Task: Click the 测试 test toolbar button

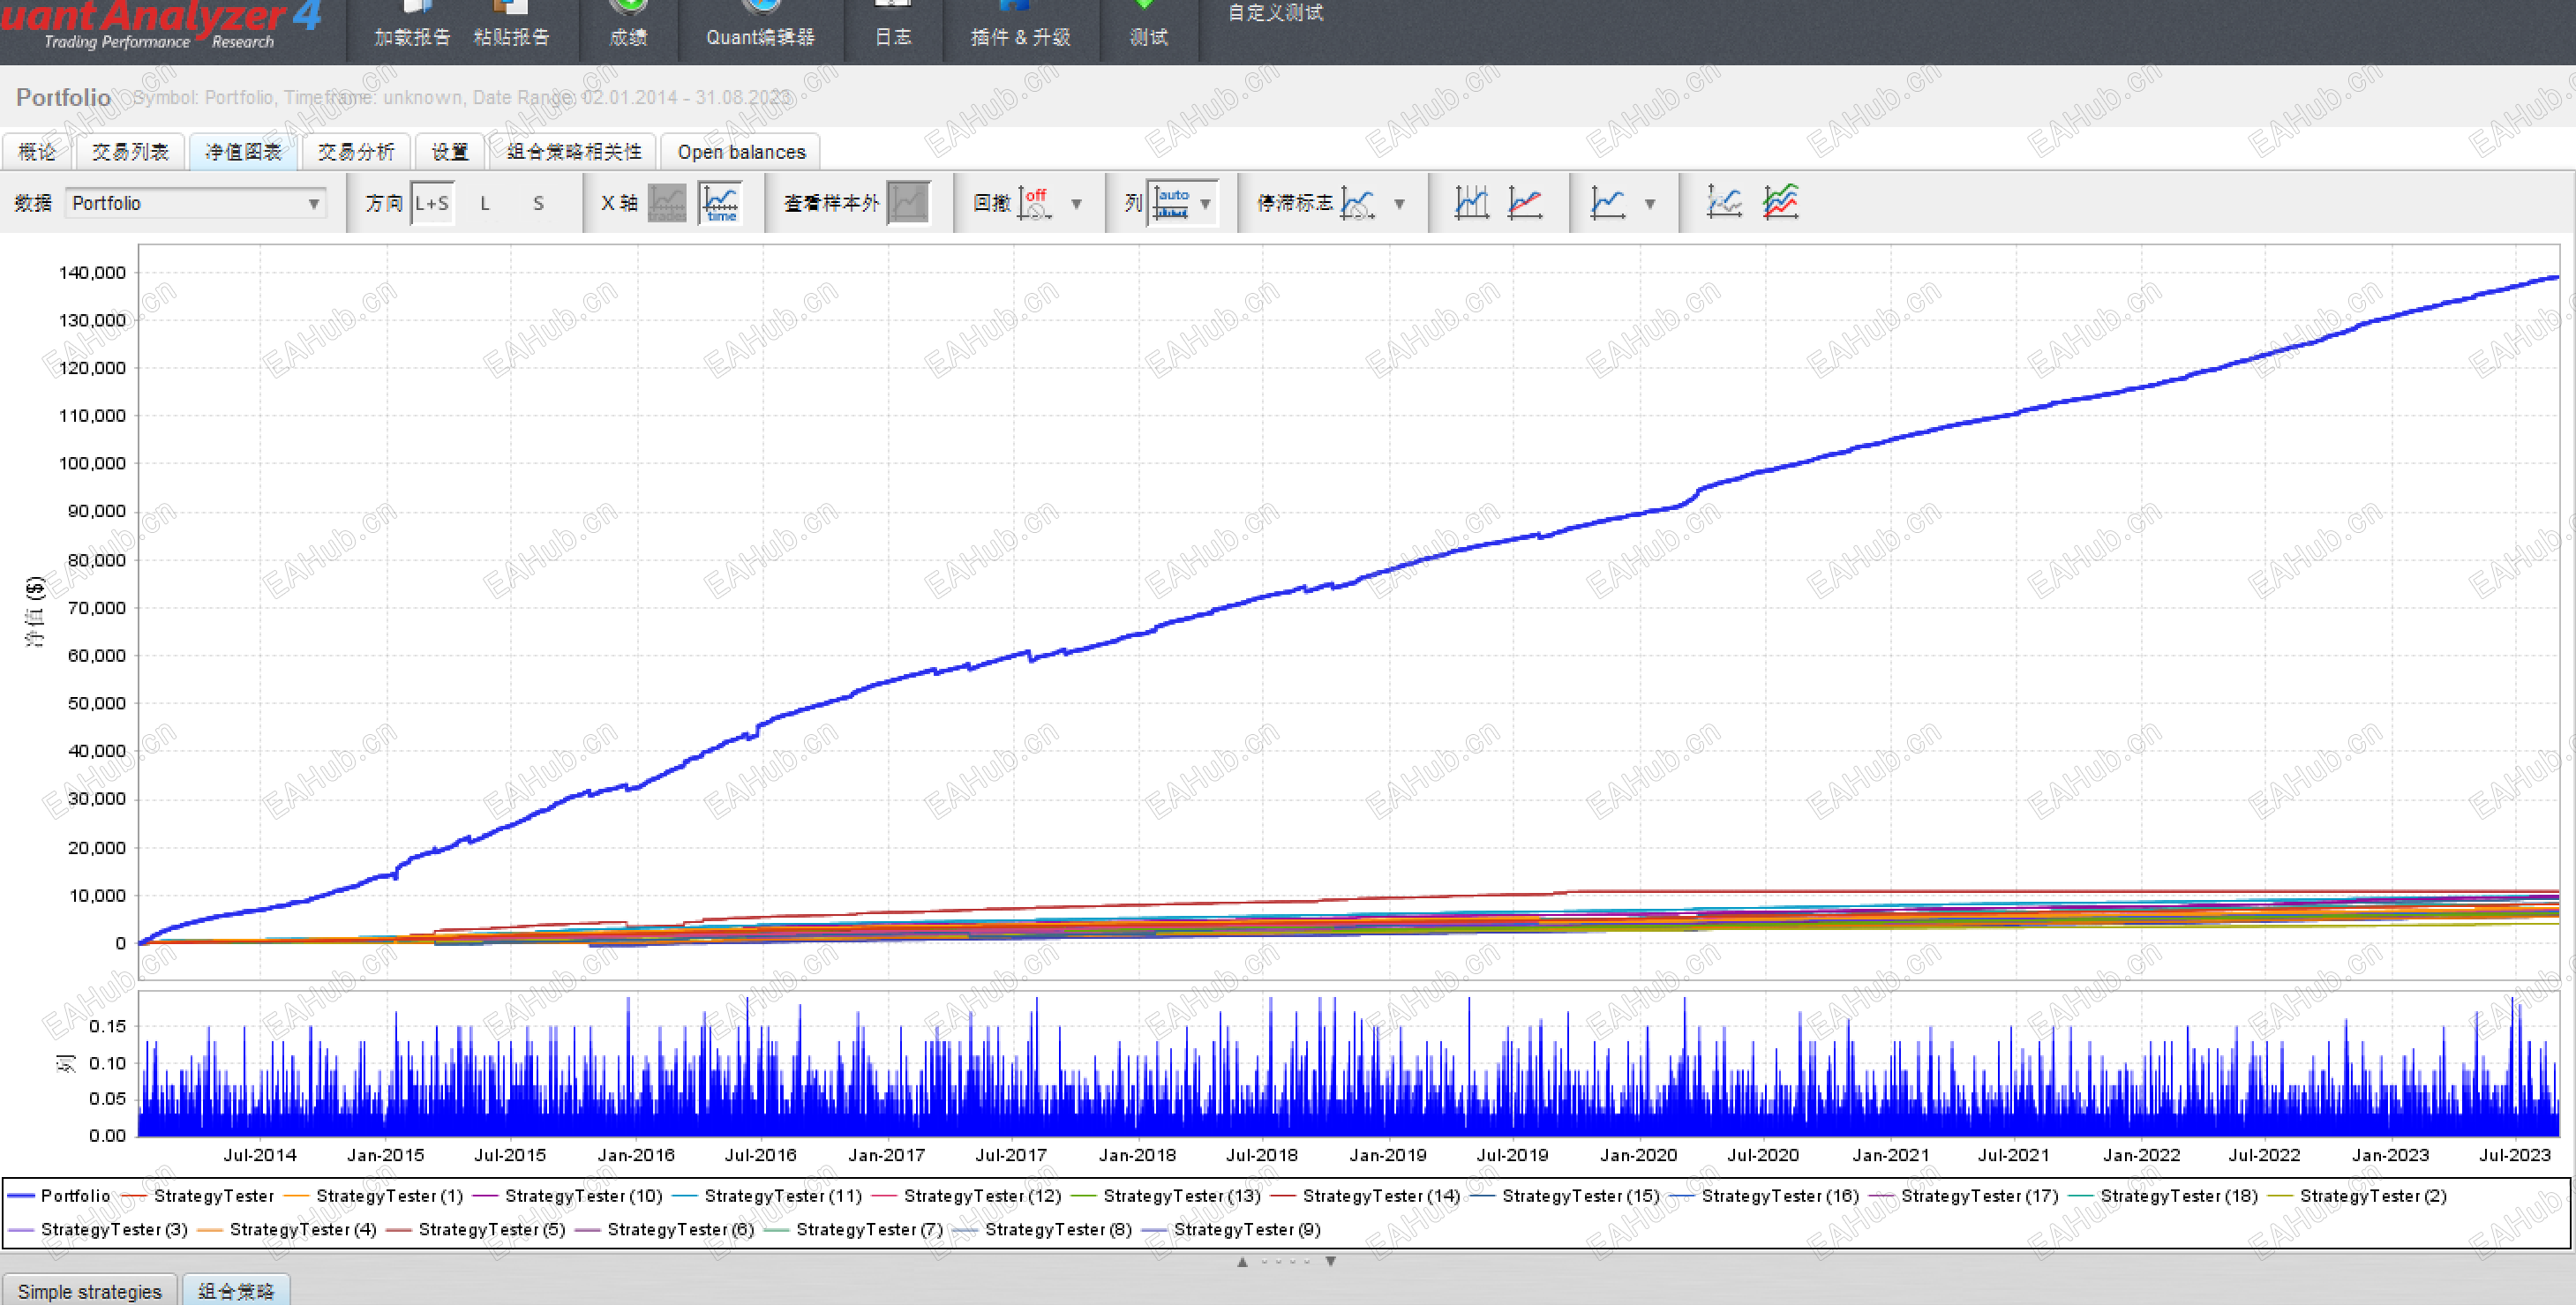Action: coord(1148,25)
